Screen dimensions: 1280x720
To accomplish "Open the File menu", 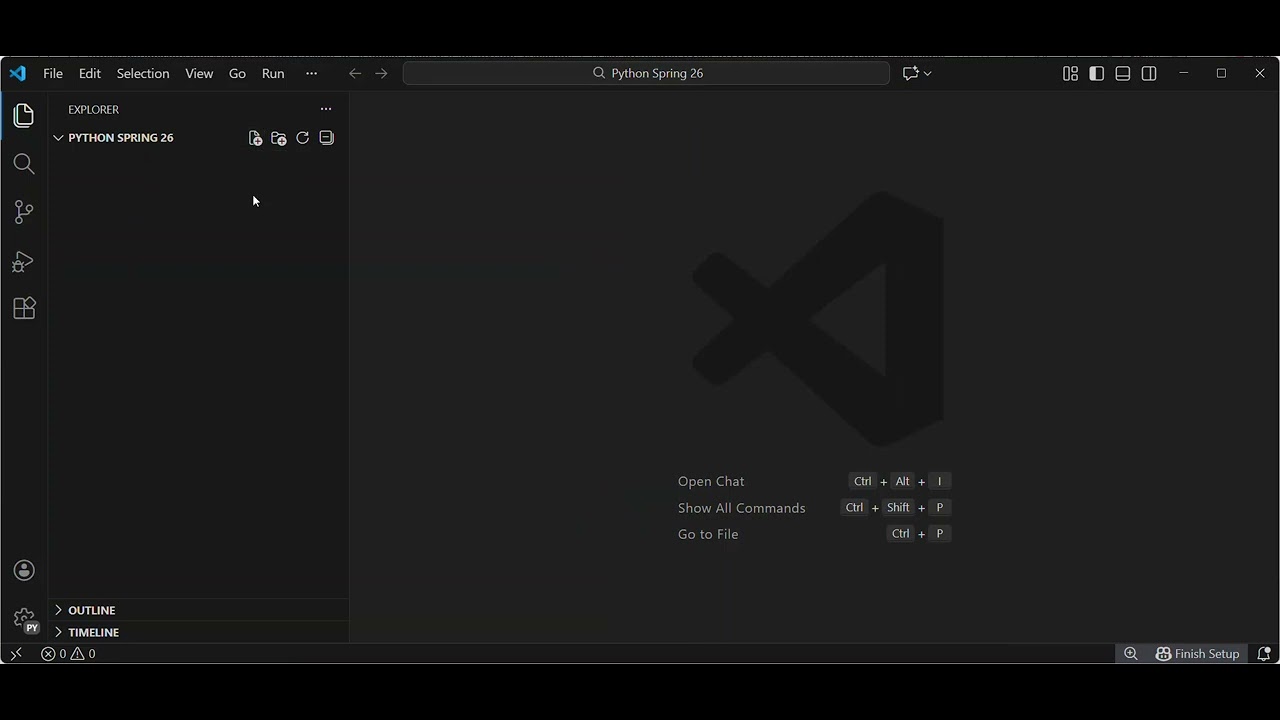I will (53, 73).
